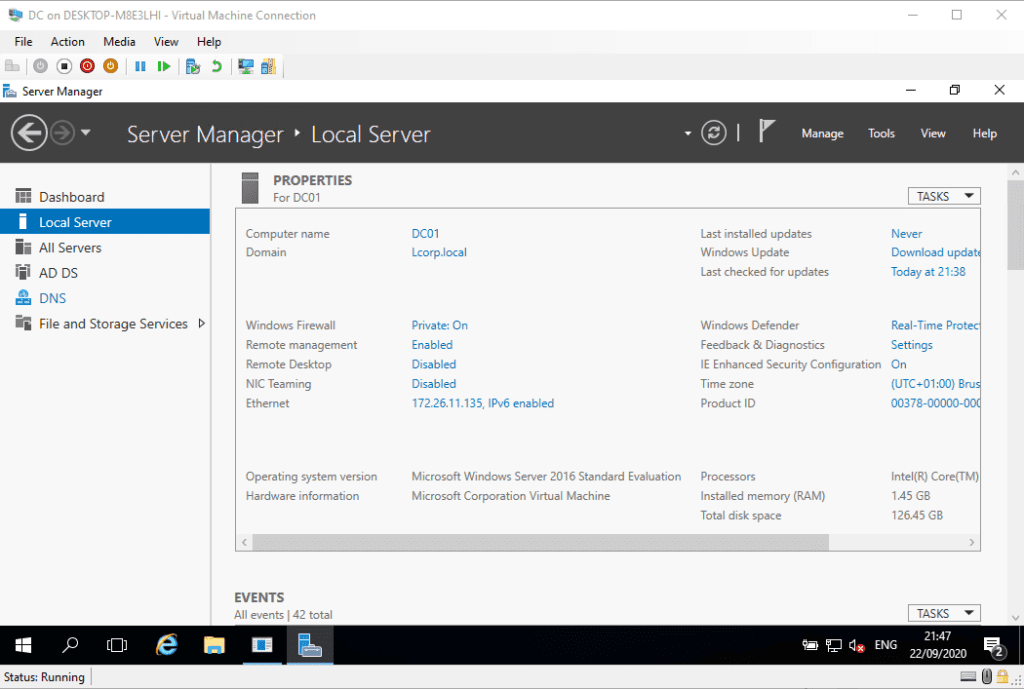The image size is (1024, 689).
Task: Click the red Shut Down icon
Action: pyautogui.click(x=87, y=66)
